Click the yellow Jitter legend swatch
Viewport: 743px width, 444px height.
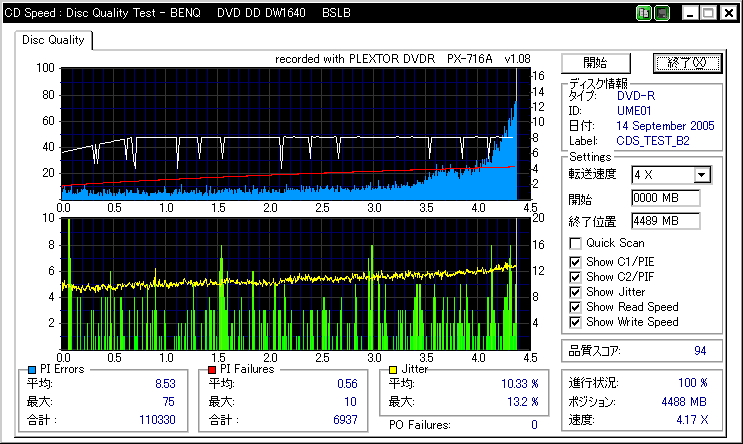(392, 370)
